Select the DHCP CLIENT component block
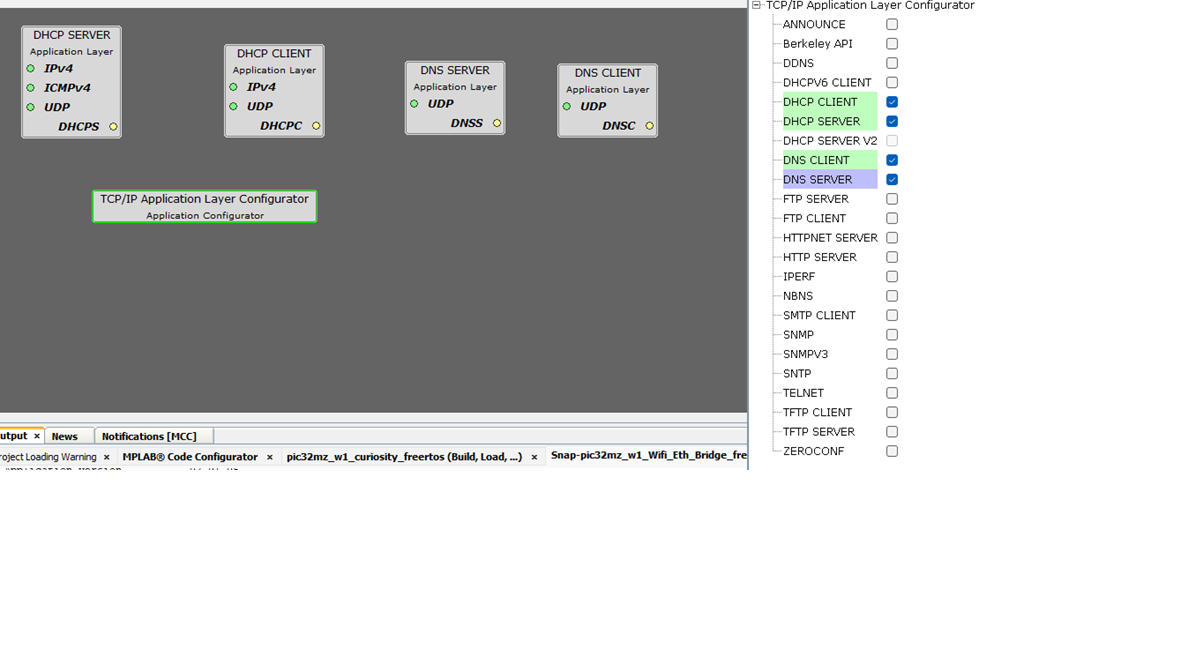Screen dimensions: 1188x648 (274, 91)
